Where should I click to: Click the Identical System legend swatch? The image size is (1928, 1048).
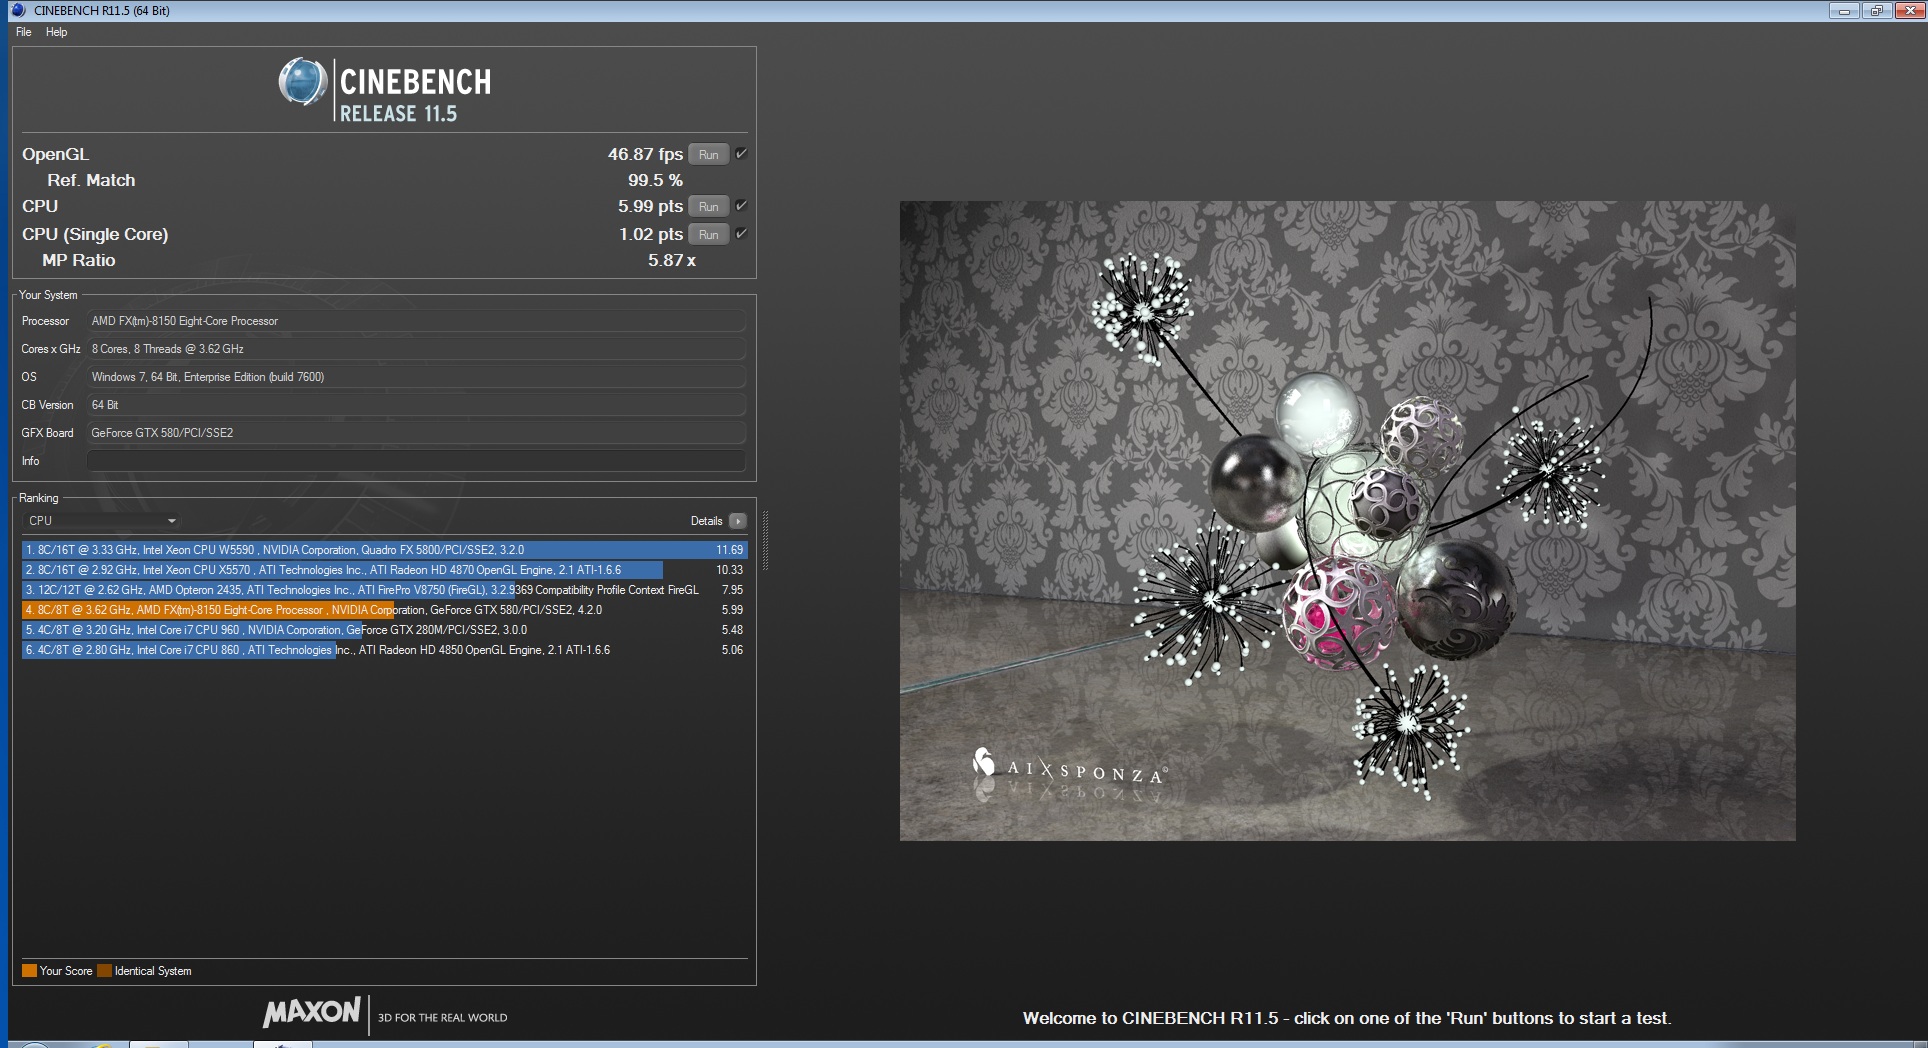104,971
